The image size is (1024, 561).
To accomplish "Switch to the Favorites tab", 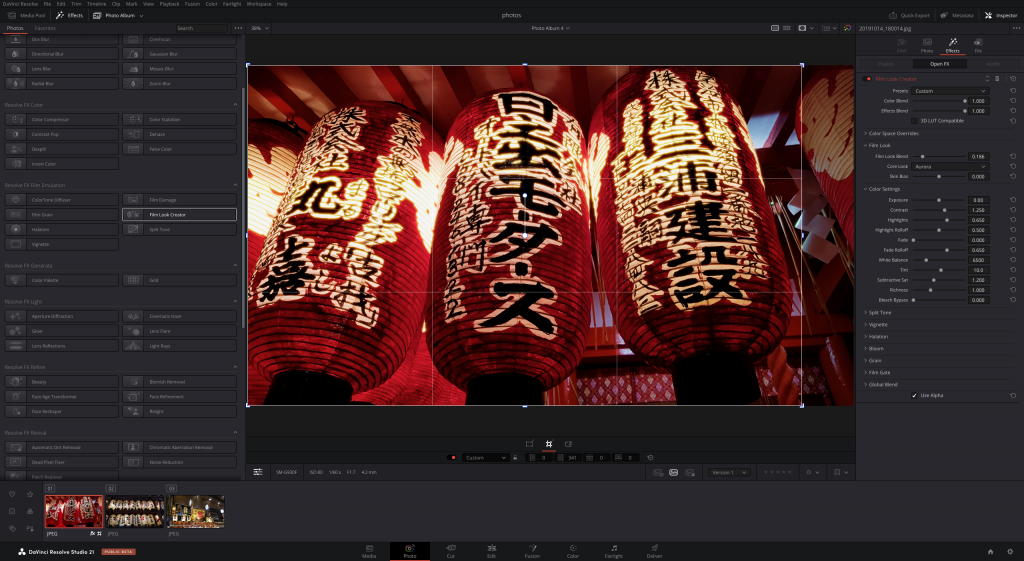I will pyautogui.click(x=45, y=28).
